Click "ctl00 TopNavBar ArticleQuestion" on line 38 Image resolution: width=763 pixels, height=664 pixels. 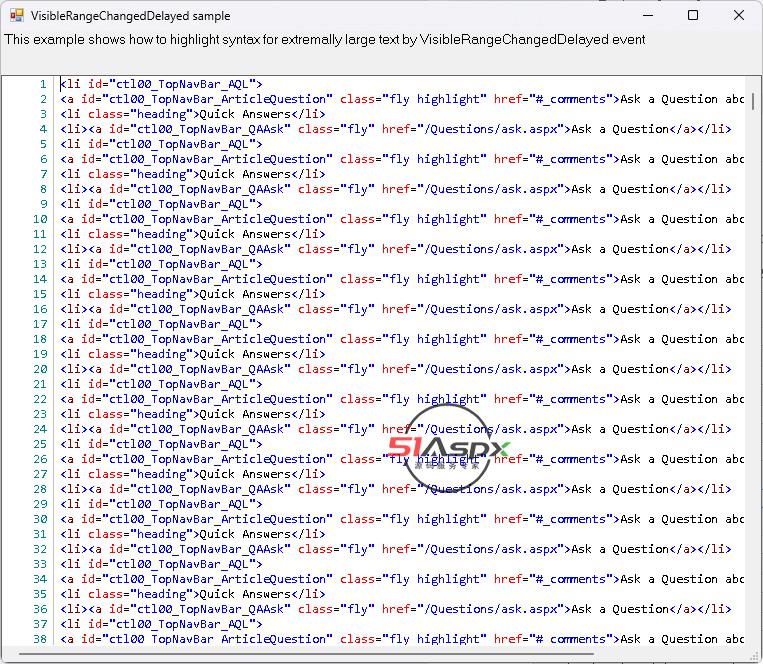pos(217,639)
